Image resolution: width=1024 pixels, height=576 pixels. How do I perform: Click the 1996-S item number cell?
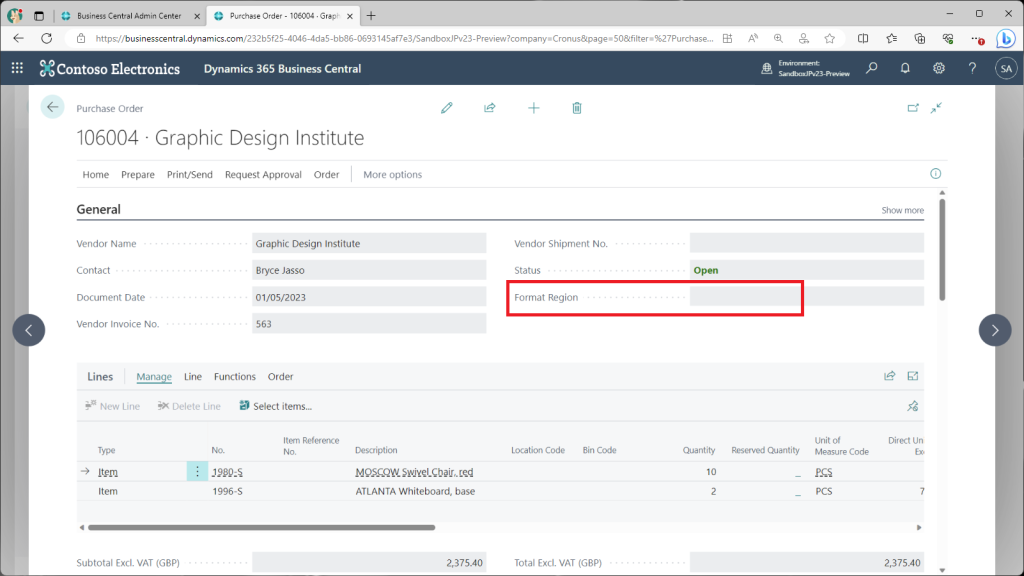click(x=227, y=491)
